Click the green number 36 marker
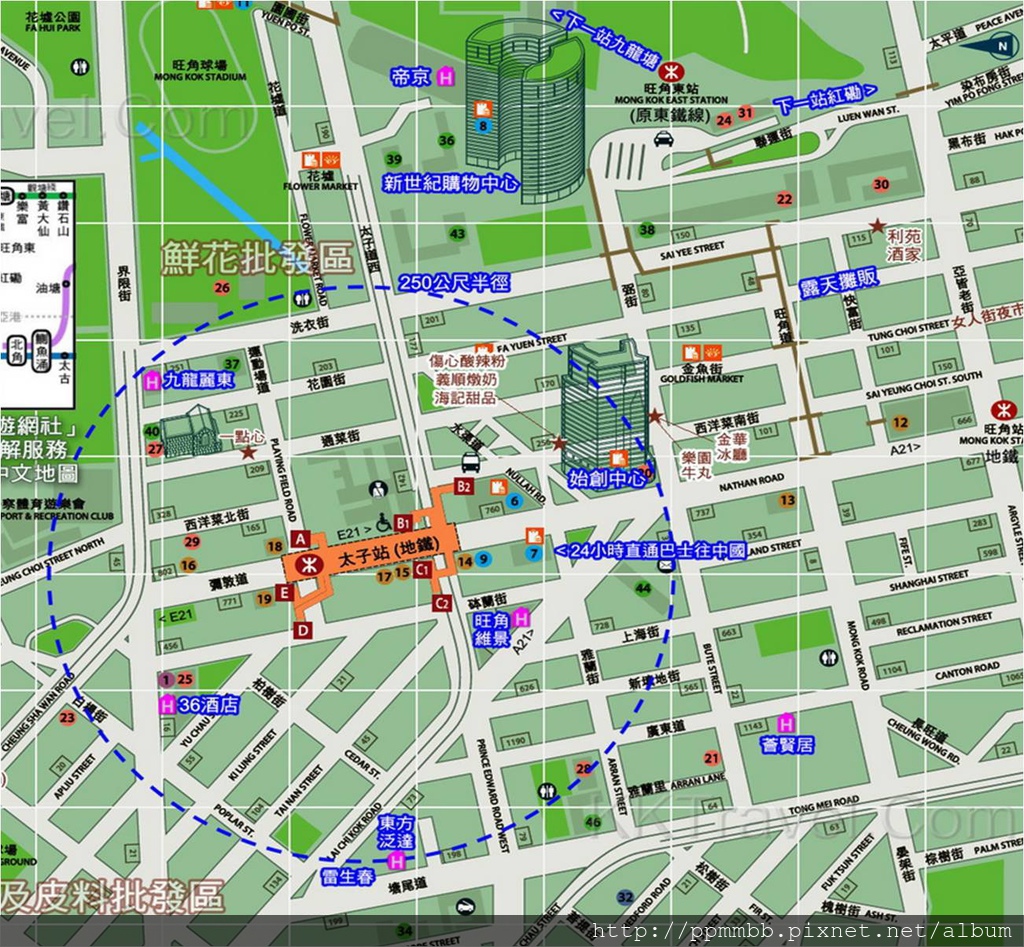 pyautogui.click(x=447, y=140)
